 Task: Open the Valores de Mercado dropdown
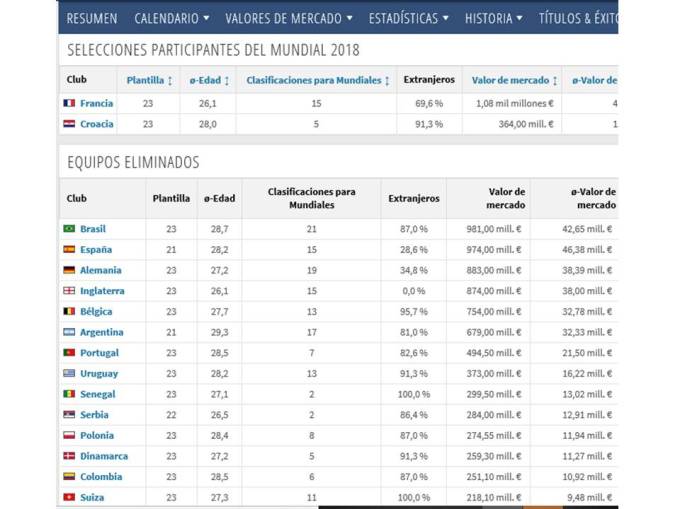click(x=289, y=18)
